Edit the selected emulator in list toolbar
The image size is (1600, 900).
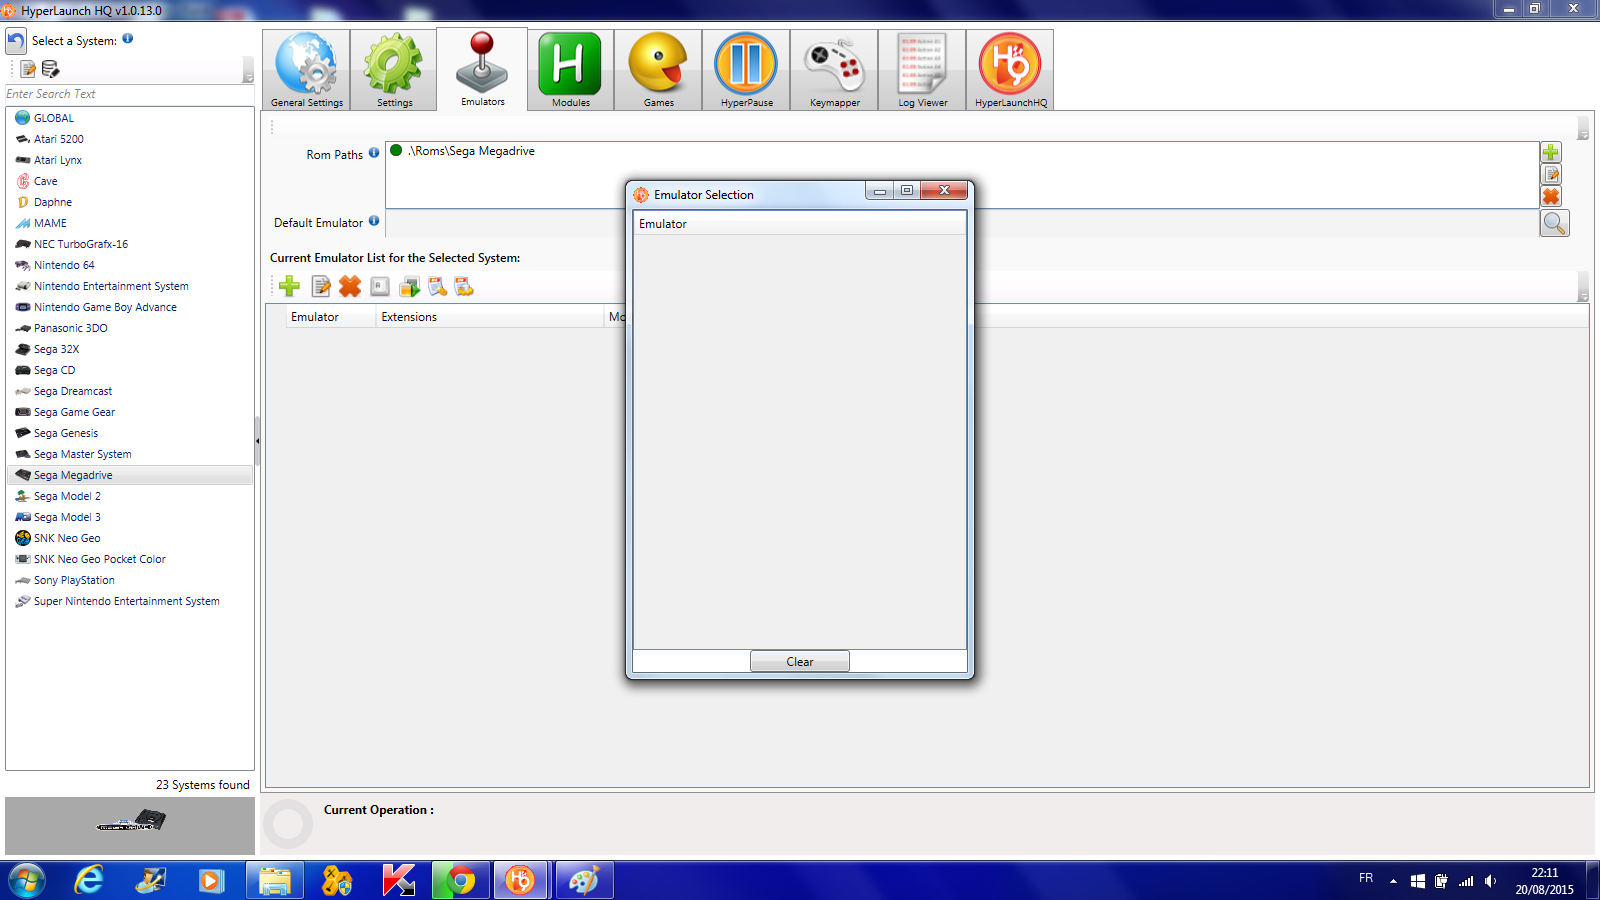click(x=321, y=287)
